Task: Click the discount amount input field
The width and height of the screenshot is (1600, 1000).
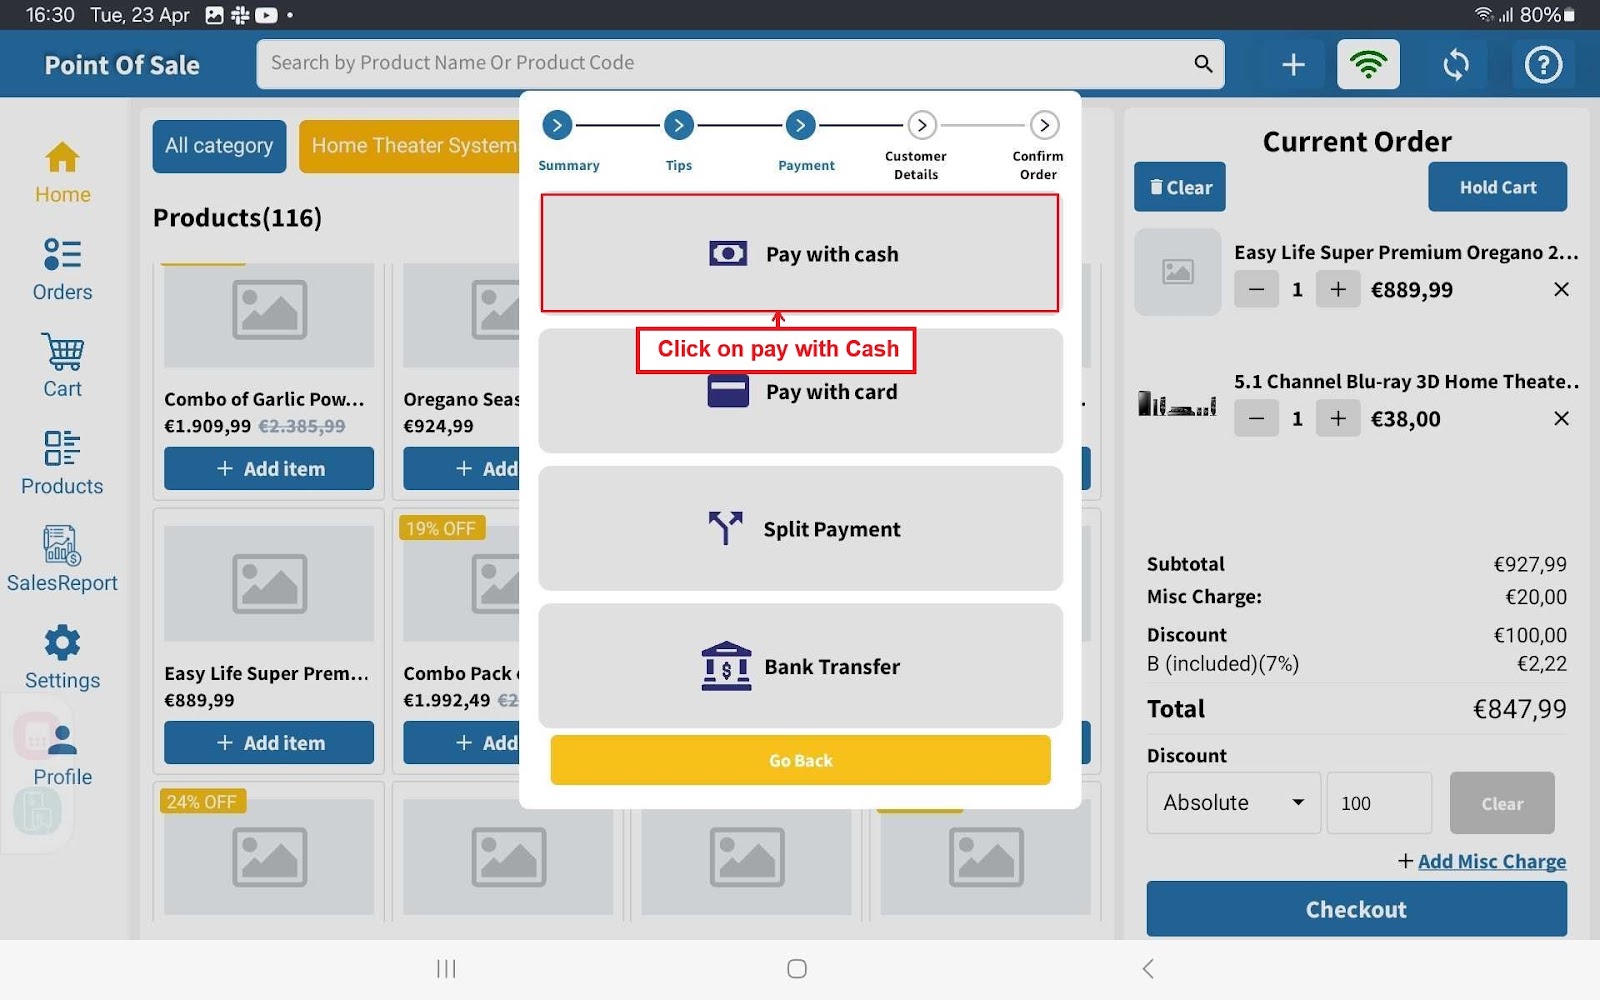Action: (1379, 803)
